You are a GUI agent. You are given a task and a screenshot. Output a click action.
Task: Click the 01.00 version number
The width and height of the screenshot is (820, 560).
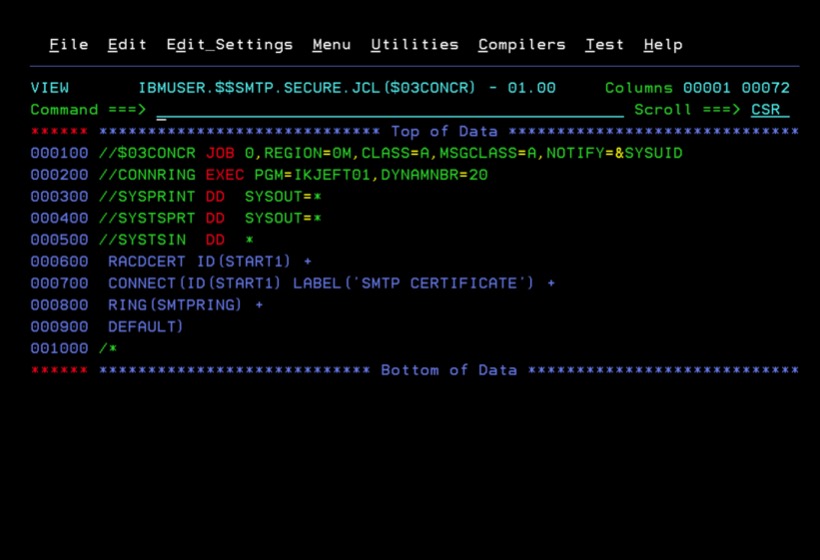click(x=532, y=88)
